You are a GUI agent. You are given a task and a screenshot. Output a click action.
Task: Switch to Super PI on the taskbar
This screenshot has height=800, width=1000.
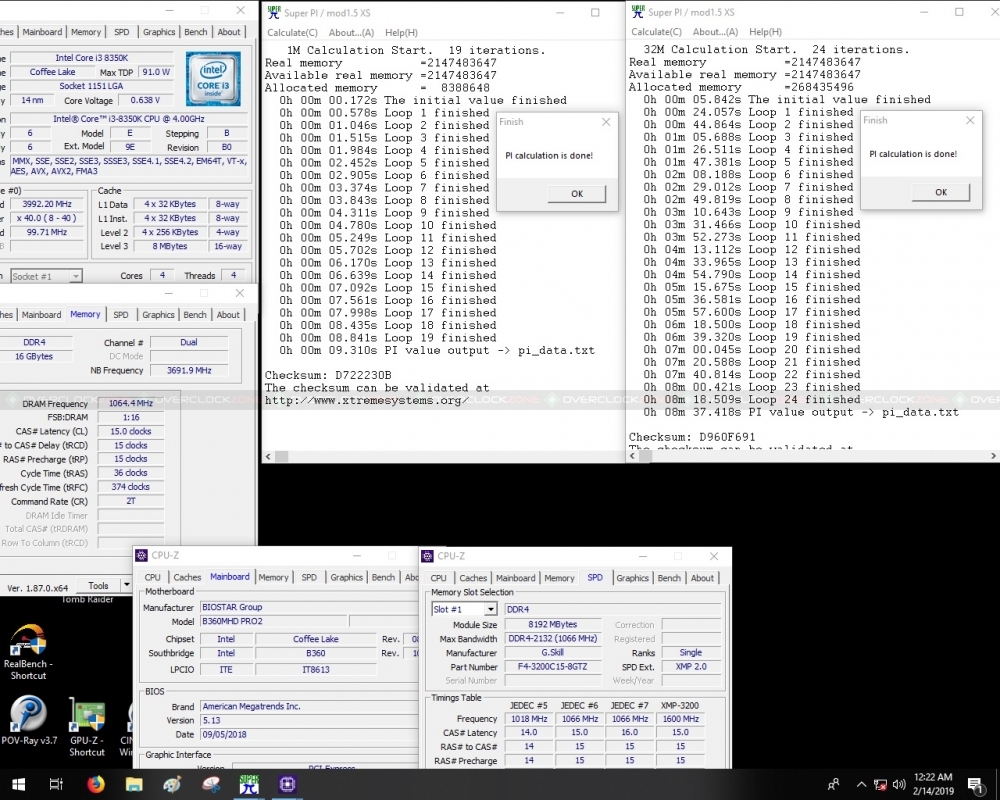pyautogui.click(x=249, y=784)
